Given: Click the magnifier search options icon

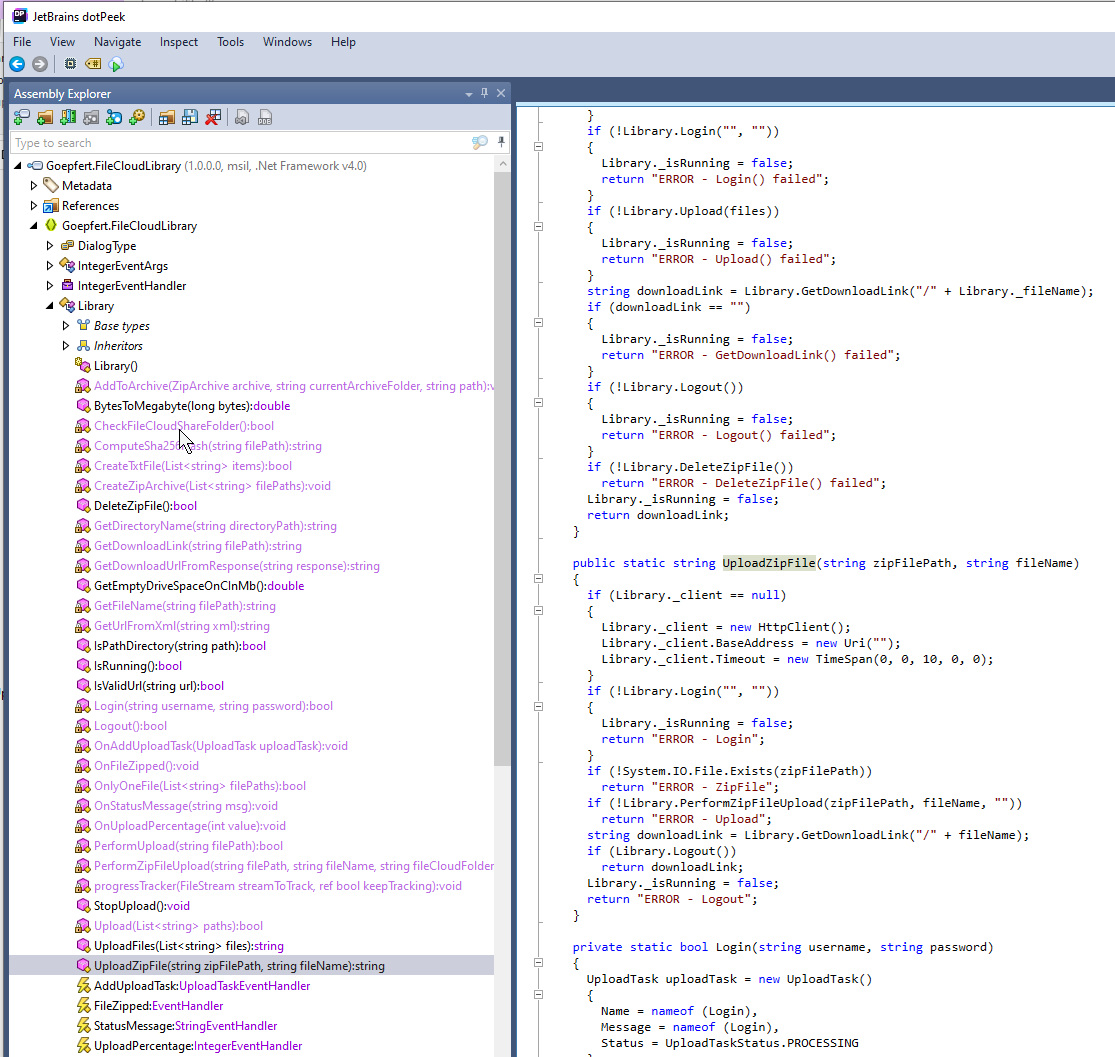Looking at the screenshot, I should (x=480, y=142).
